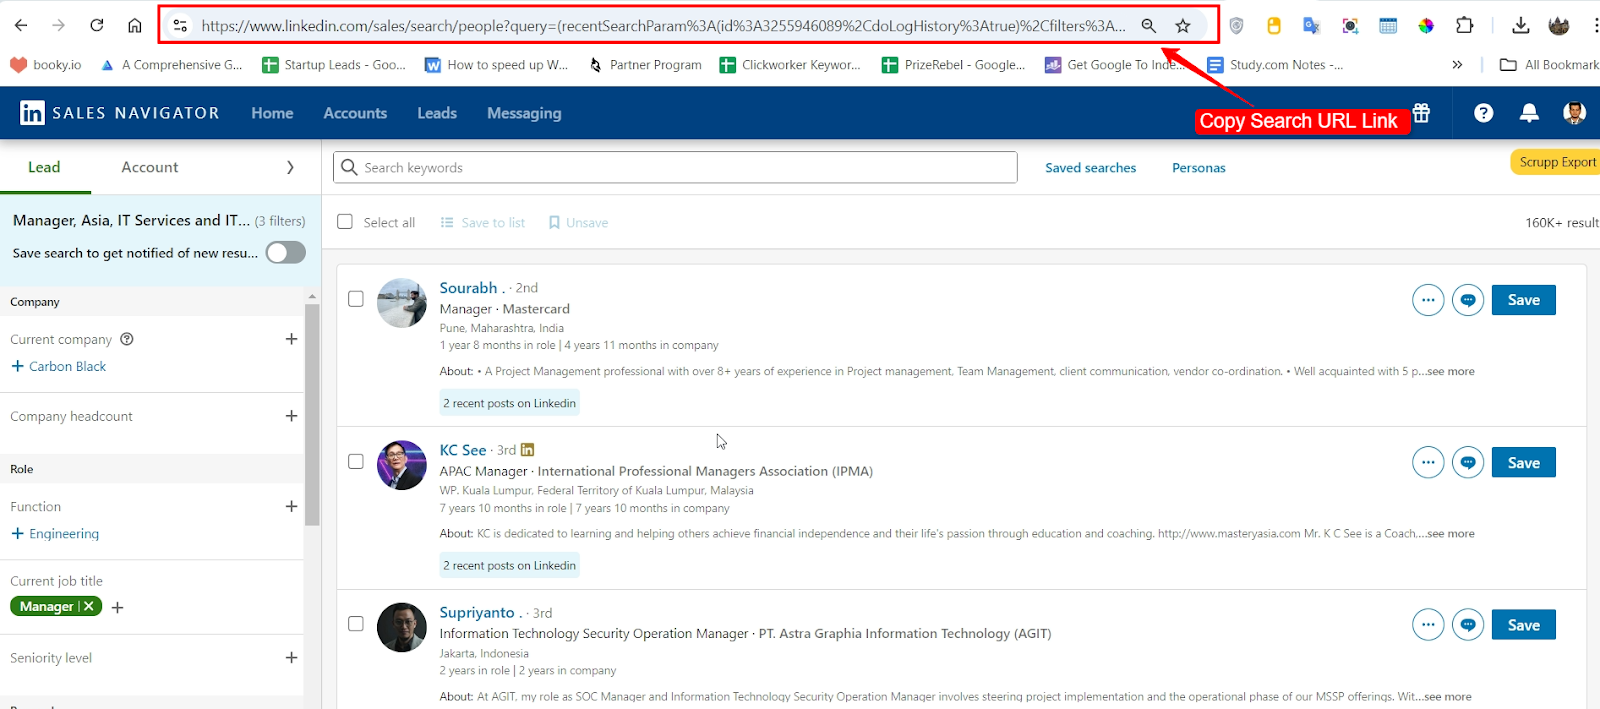Switch to the Account tab
The width and height of the screenshot is (1600, 709).
point(150,167)
